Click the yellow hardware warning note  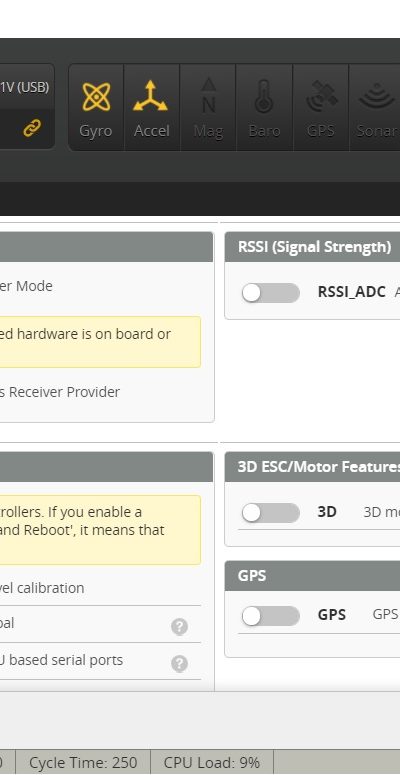pos(100,342)
